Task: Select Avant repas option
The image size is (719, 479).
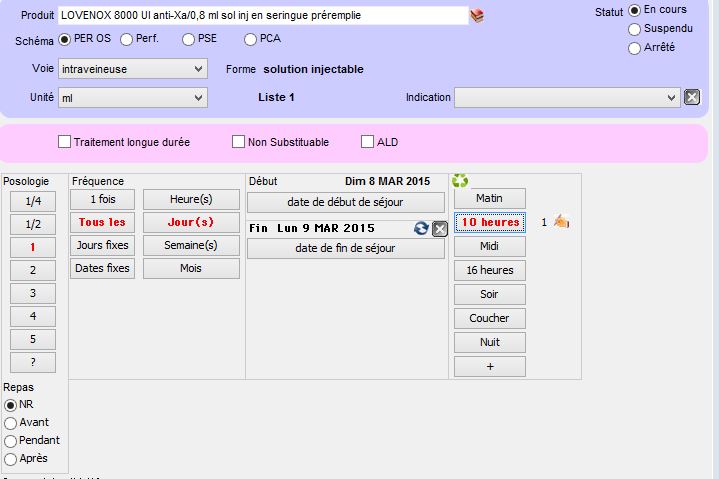Action: pyautogui.click(x=10, y=423)
